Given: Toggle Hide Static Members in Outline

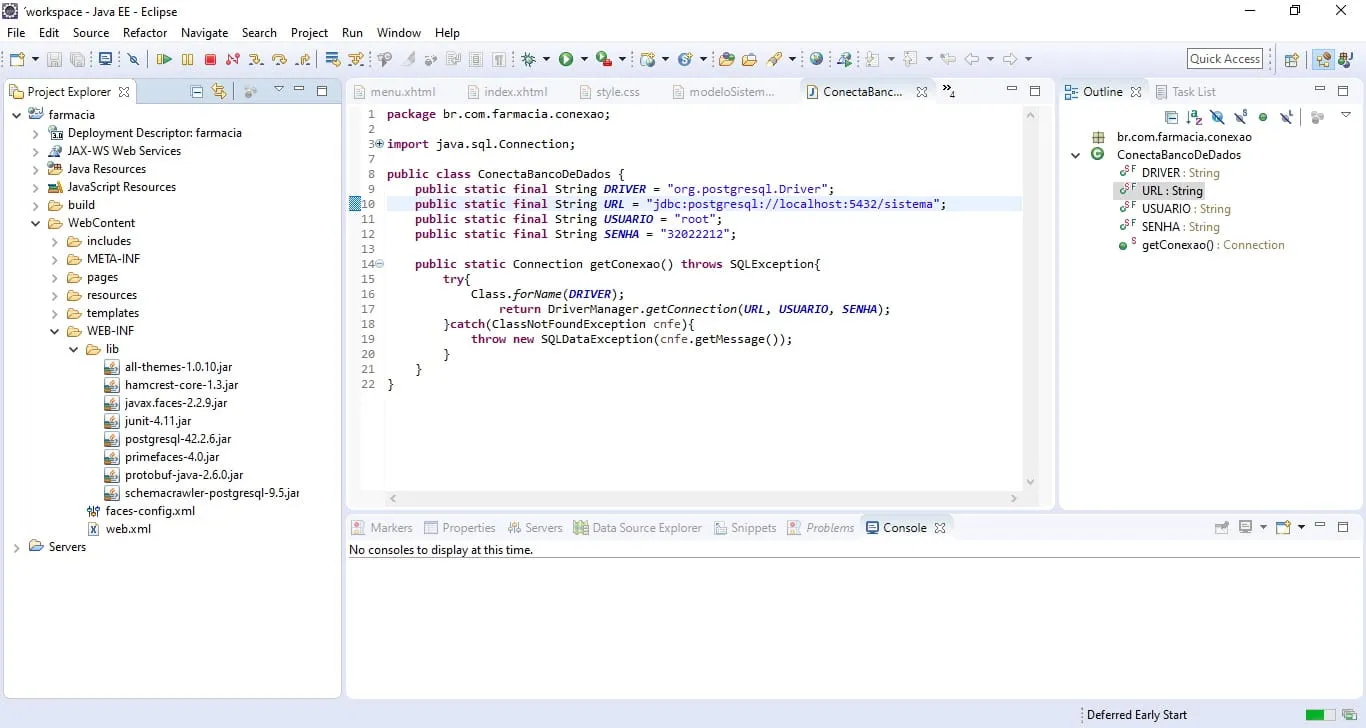Looking at the screenshot, I should (1240, 118).
